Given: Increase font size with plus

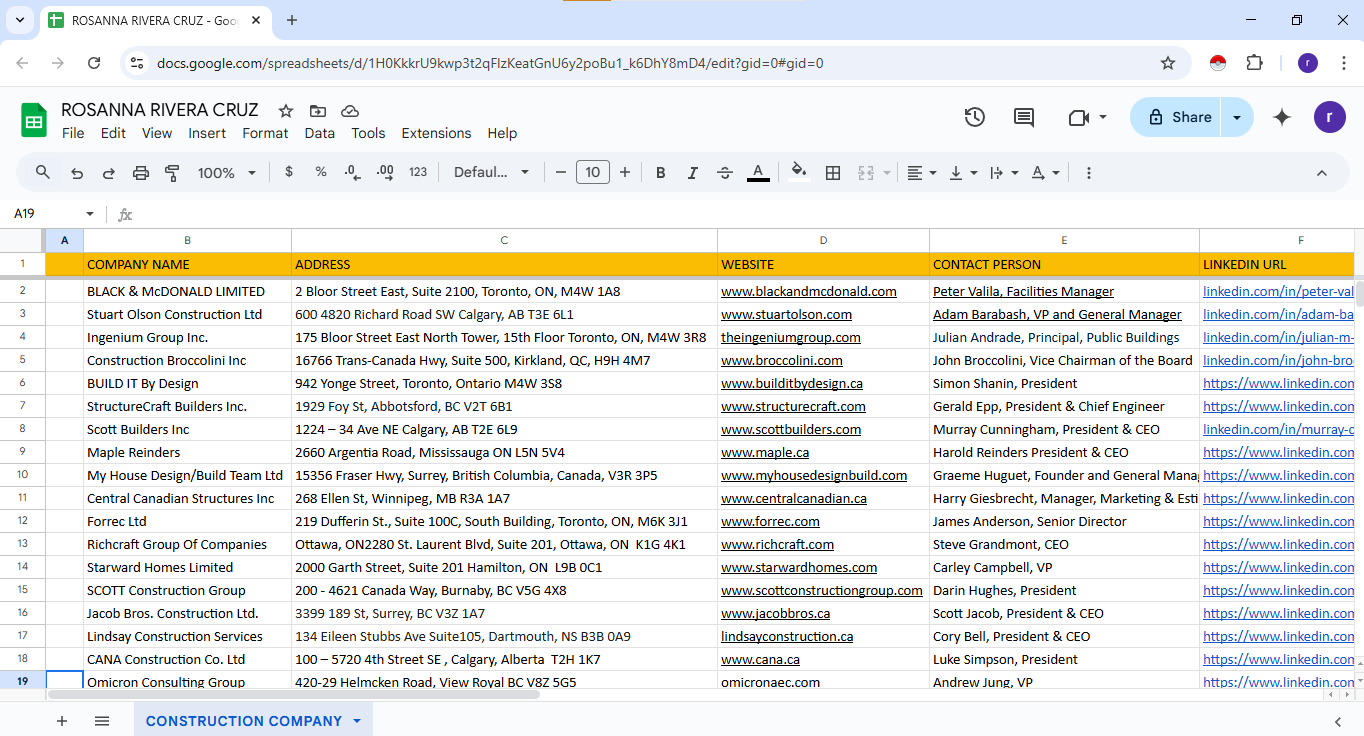Looking at the screenshot, I should pyautogui.click(x=625, y=173).
